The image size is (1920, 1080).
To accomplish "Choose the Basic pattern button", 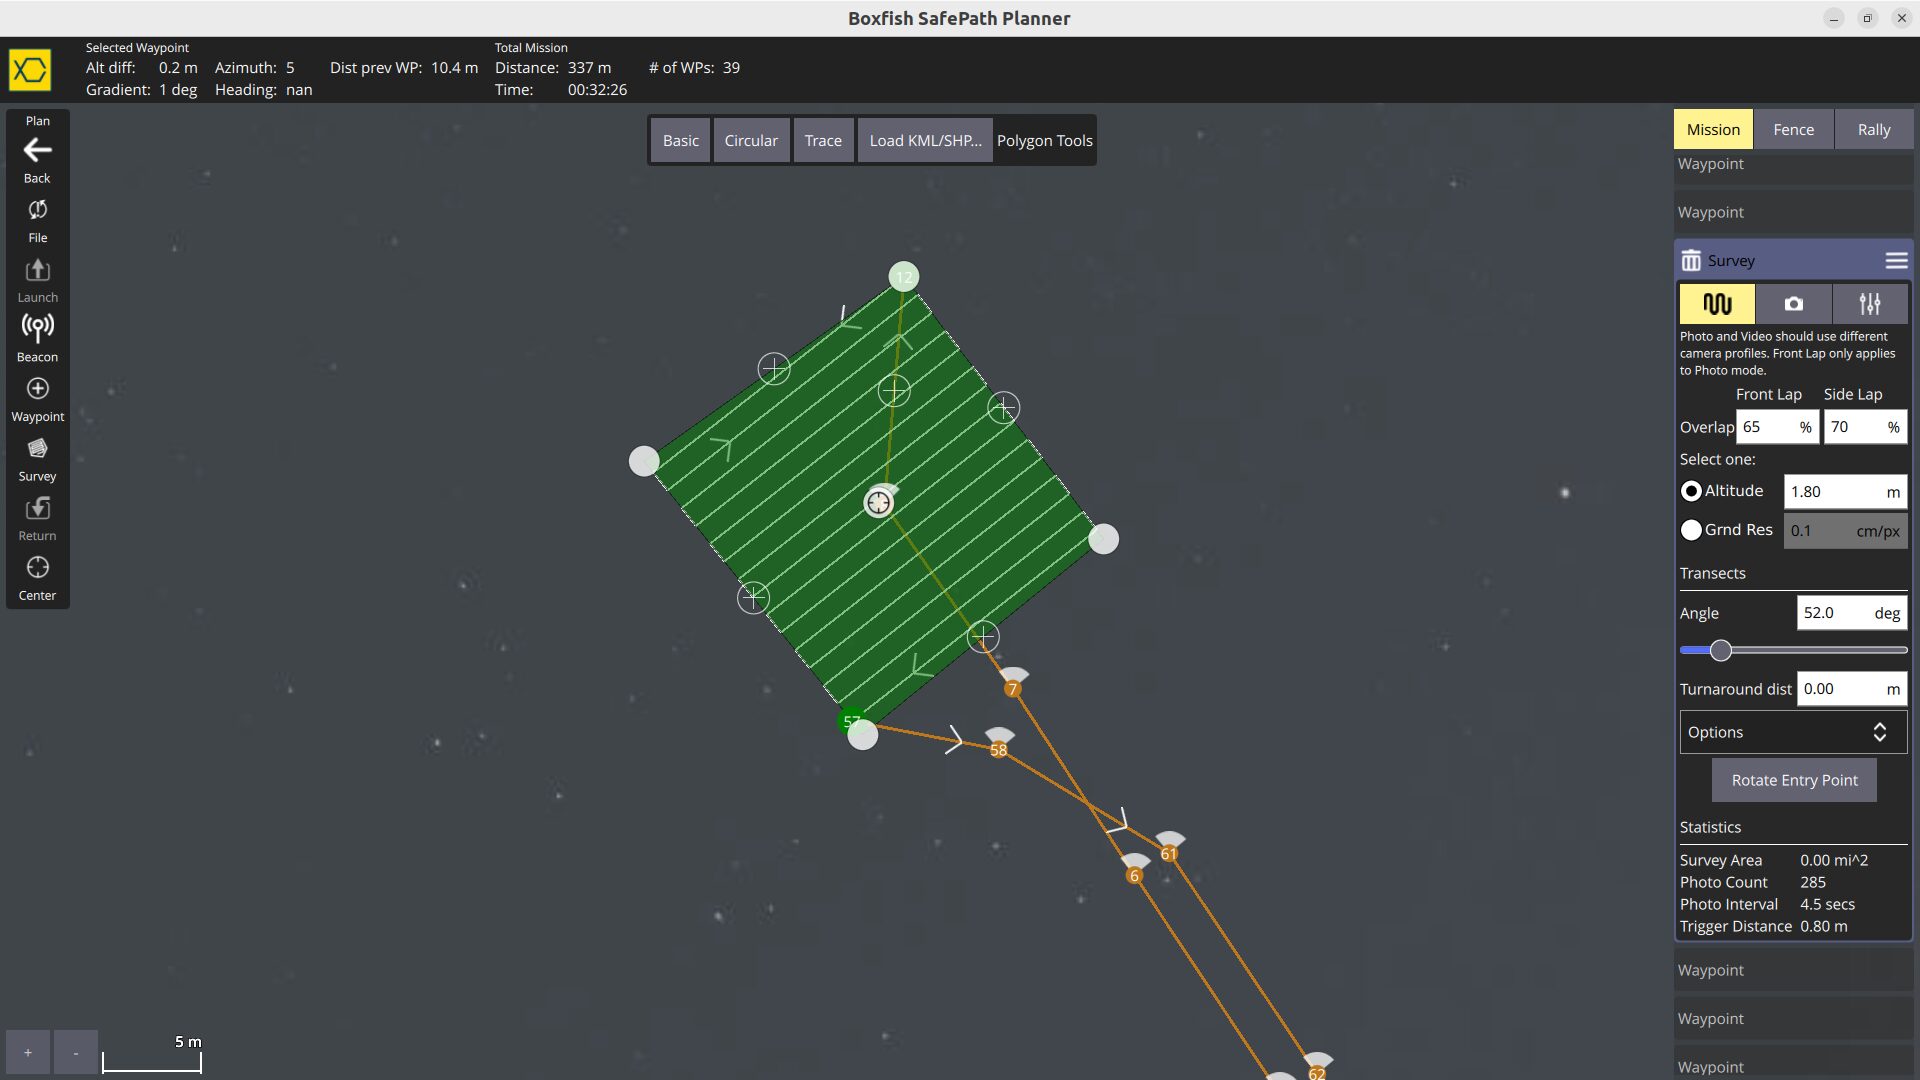I will click(680, 140).
